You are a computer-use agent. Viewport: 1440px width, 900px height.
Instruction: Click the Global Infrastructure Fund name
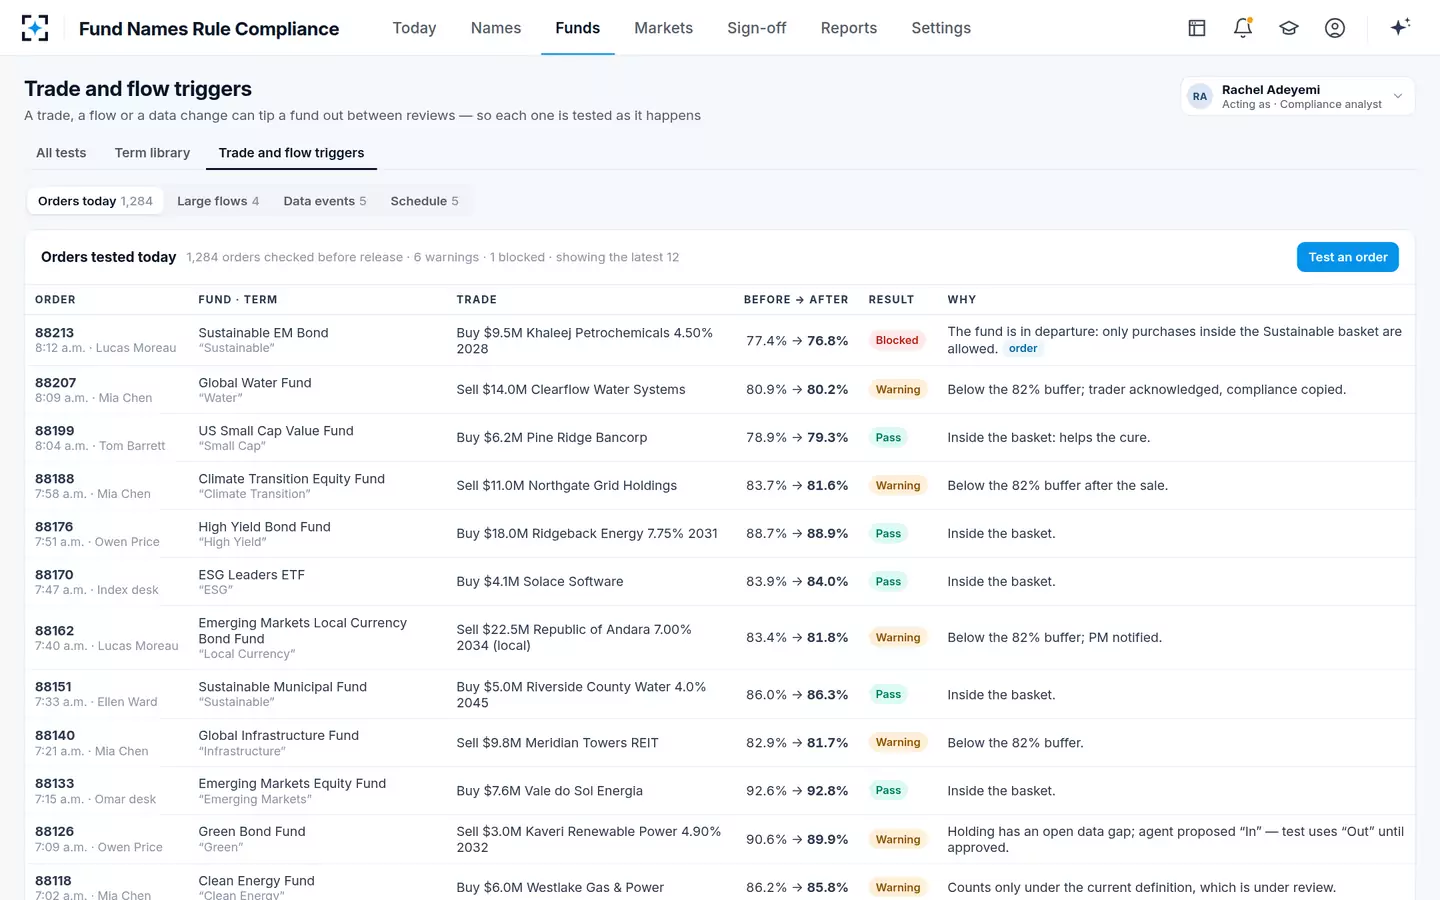click(x=278, y=735)
